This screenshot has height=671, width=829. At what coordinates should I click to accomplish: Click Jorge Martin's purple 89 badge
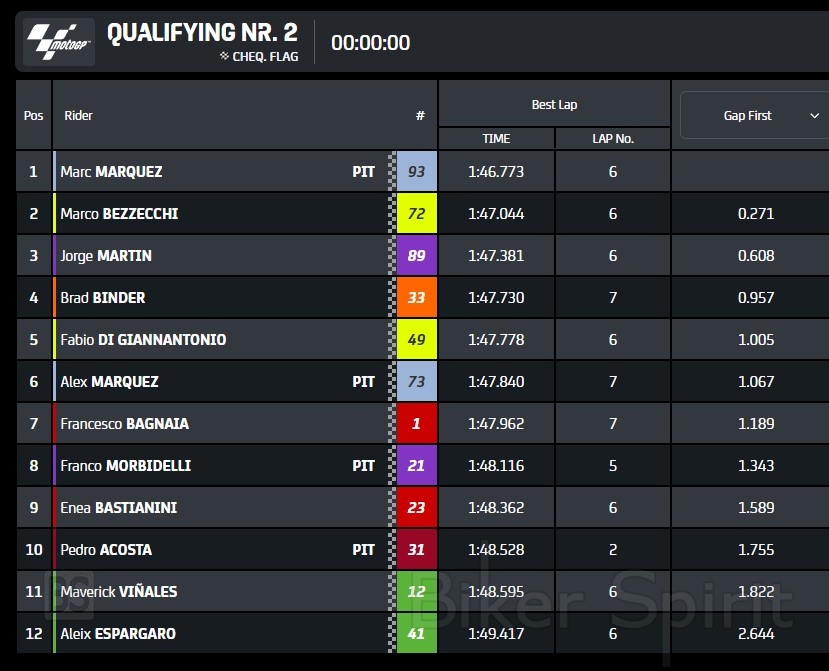[416, 256]
